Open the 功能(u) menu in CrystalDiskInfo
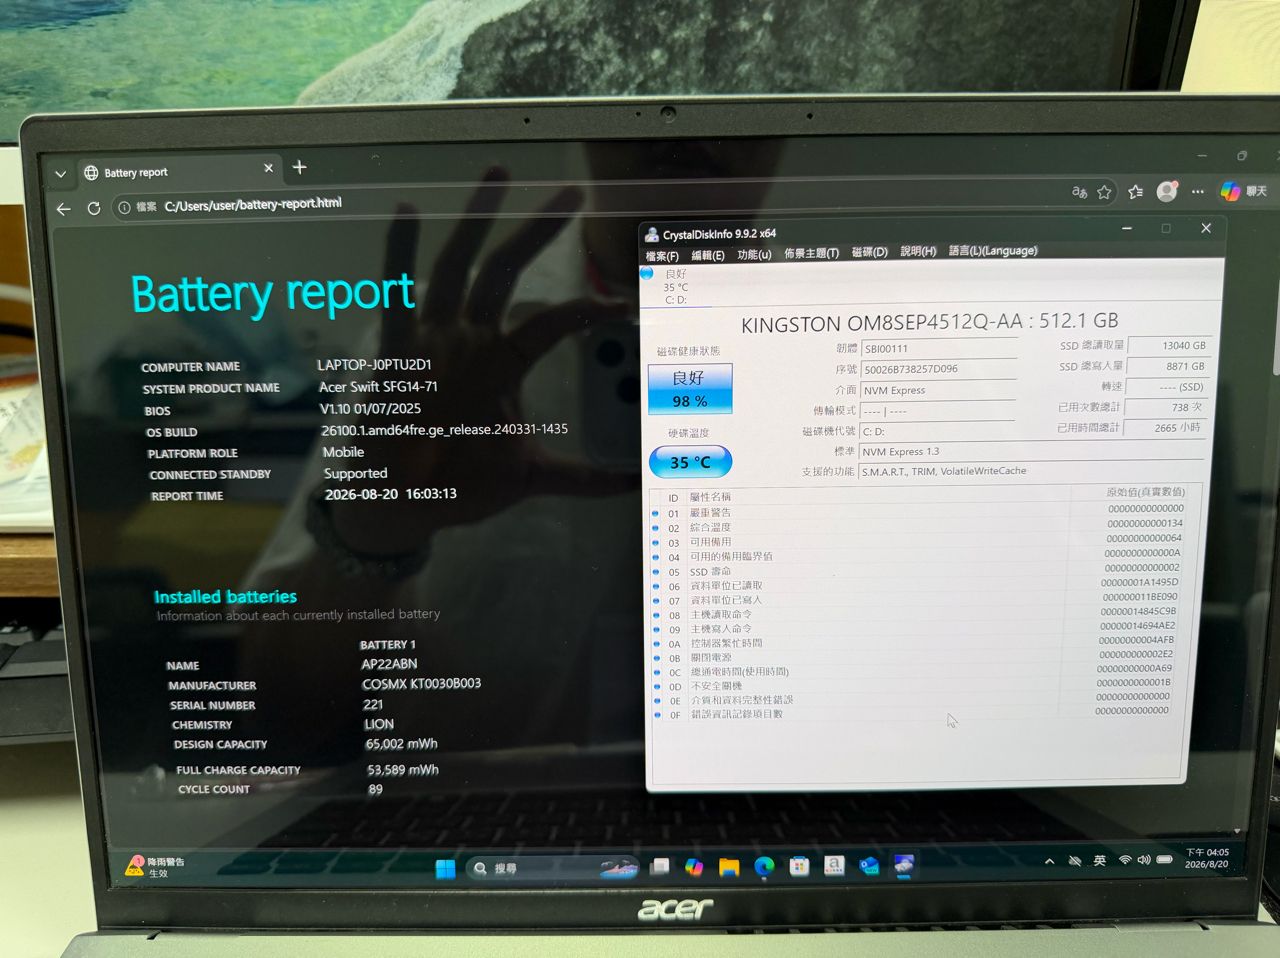1280x958 pixels. click(x=754, y=254)
